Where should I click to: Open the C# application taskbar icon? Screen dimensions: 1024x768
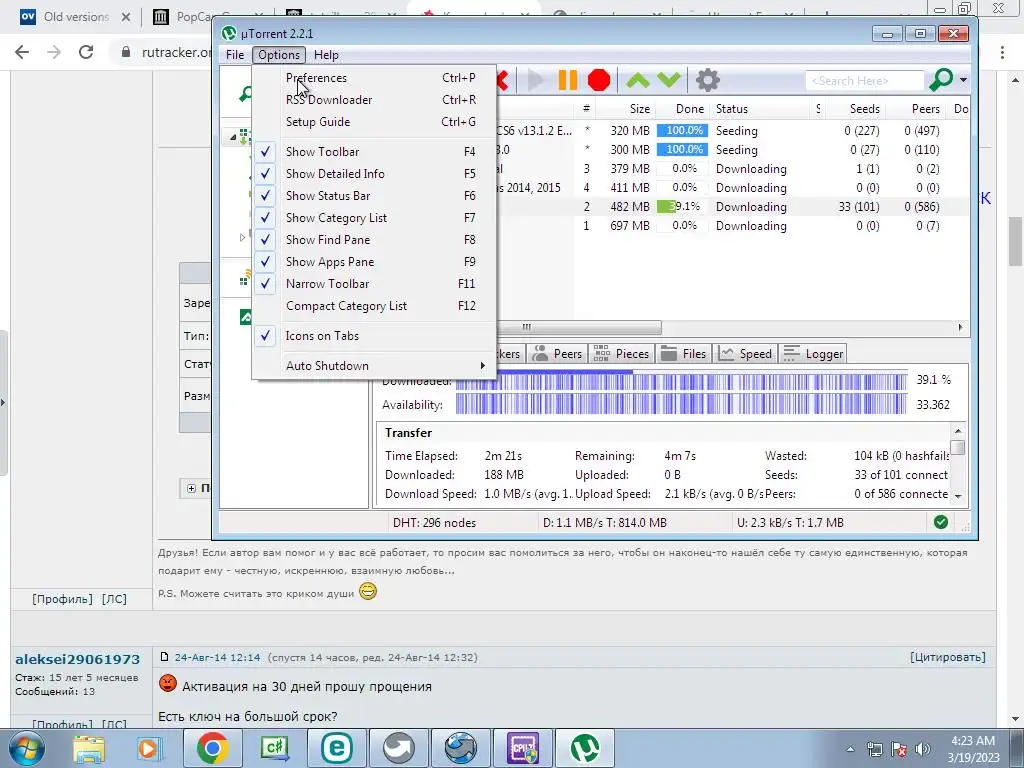click(x=274, y=748)
